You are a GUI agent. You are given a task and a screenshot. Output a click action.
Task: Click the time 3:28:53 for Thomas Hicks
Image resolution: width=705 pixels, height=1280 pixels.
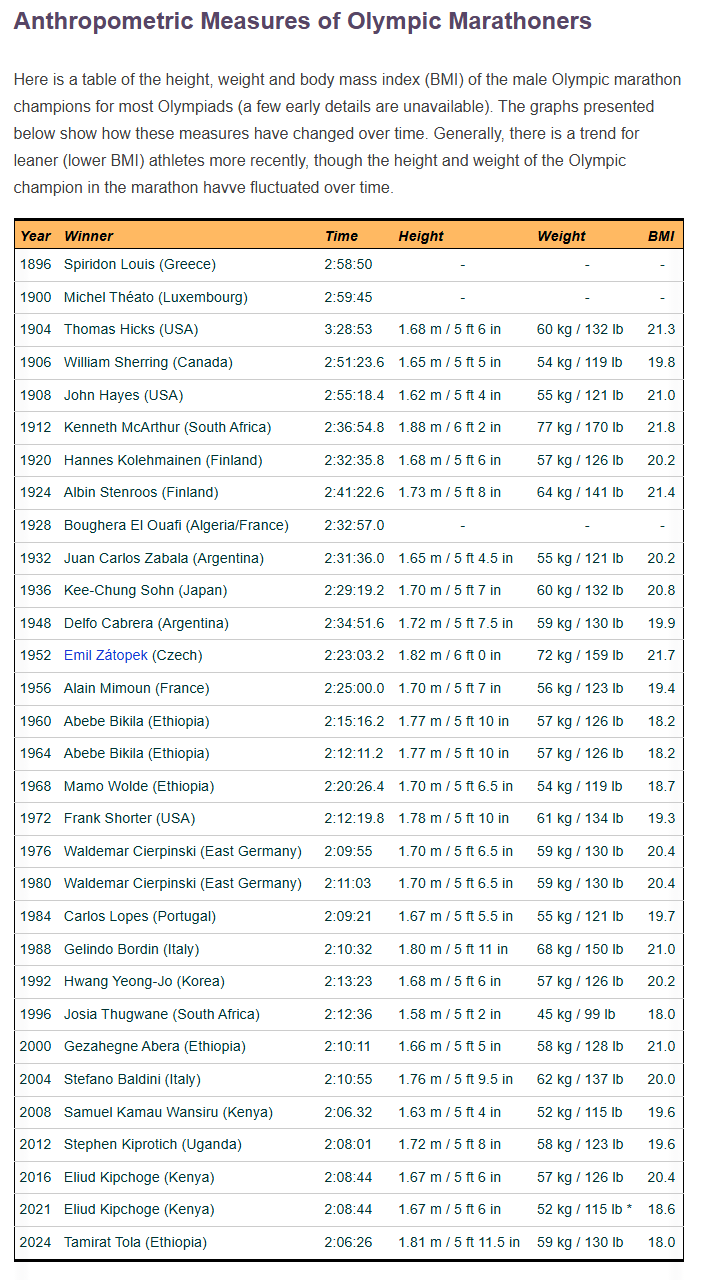click(x=348, y=329)
